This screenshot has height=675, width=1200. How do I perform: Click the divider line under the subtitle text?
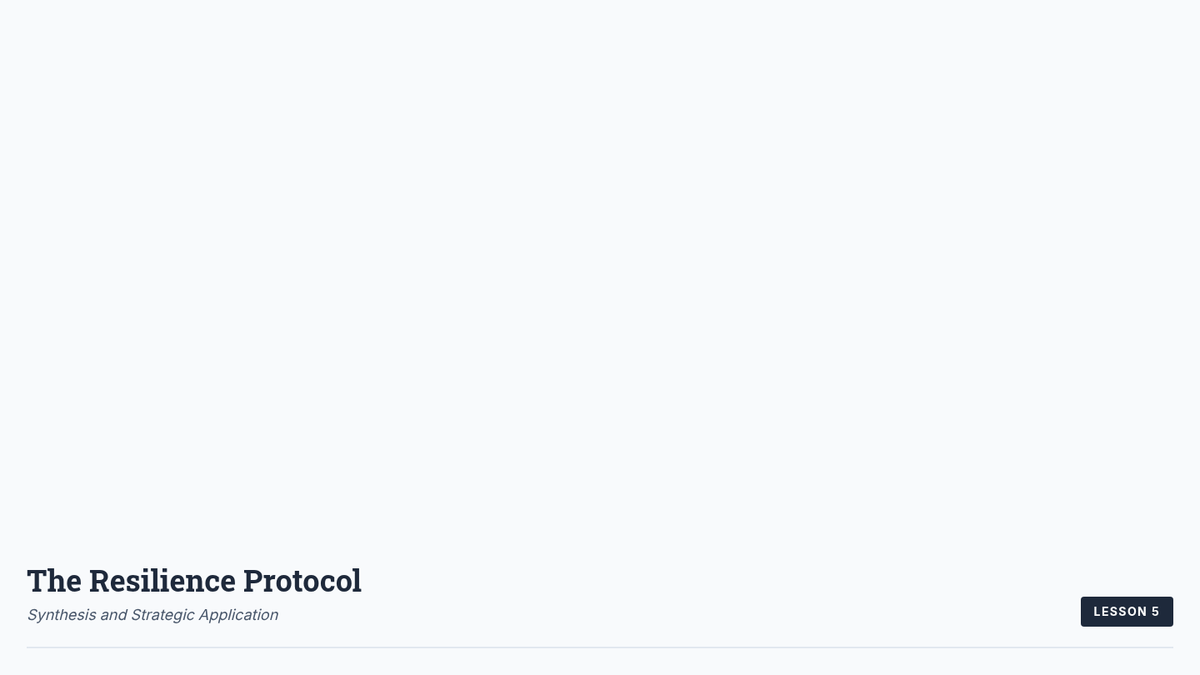point(152,648)
